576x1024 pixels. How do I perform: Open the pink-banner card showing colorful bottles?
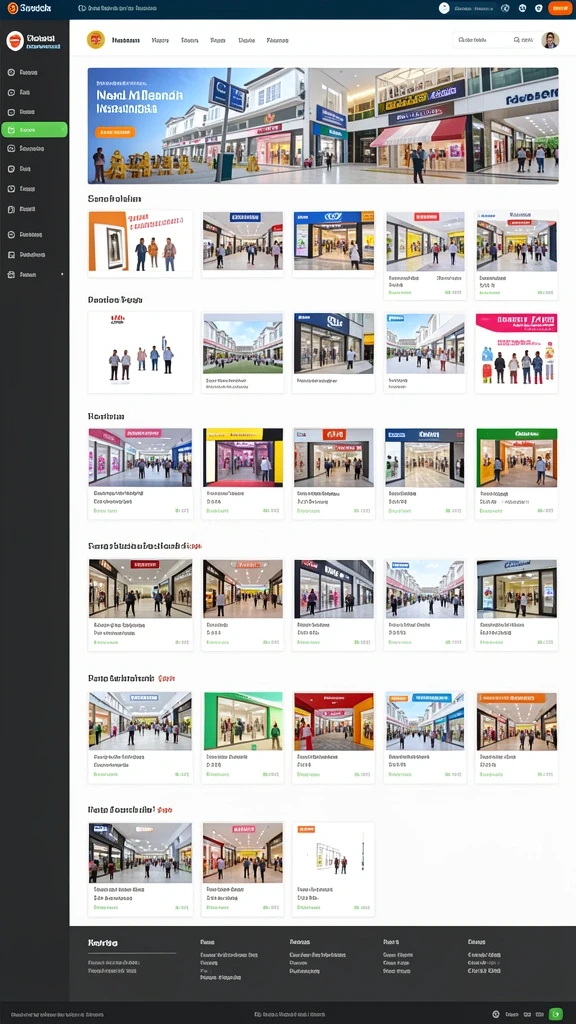(516, 352)
